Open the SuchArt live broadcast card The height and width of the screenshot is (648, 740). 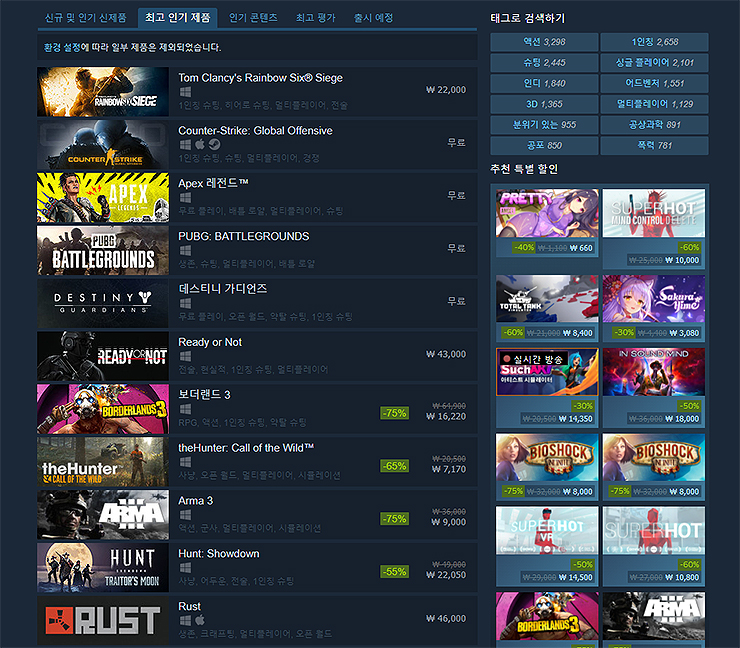547,387
